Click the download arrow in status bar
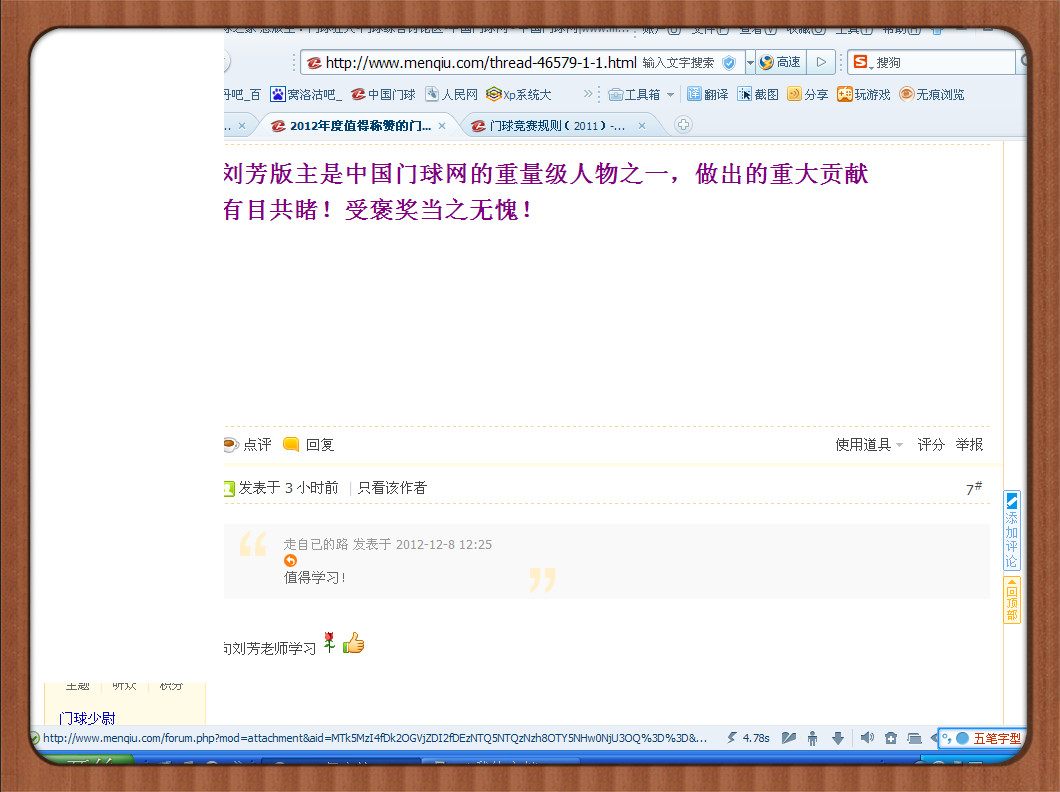This screenshot has height=792, width=1060. (x=838, y=738)
